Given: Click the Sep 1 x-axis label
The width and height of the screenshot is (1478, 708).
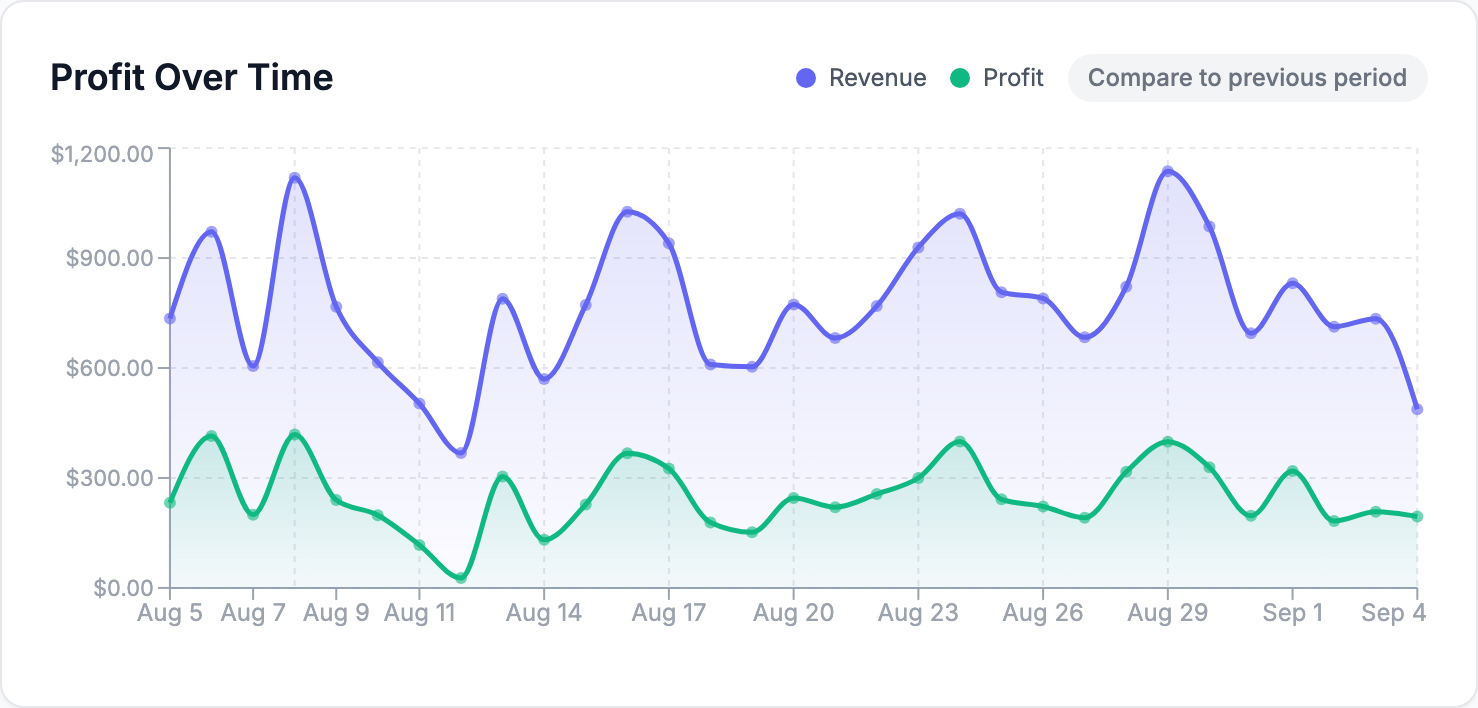Looking at the screenshot, I should click(1292, 613).
